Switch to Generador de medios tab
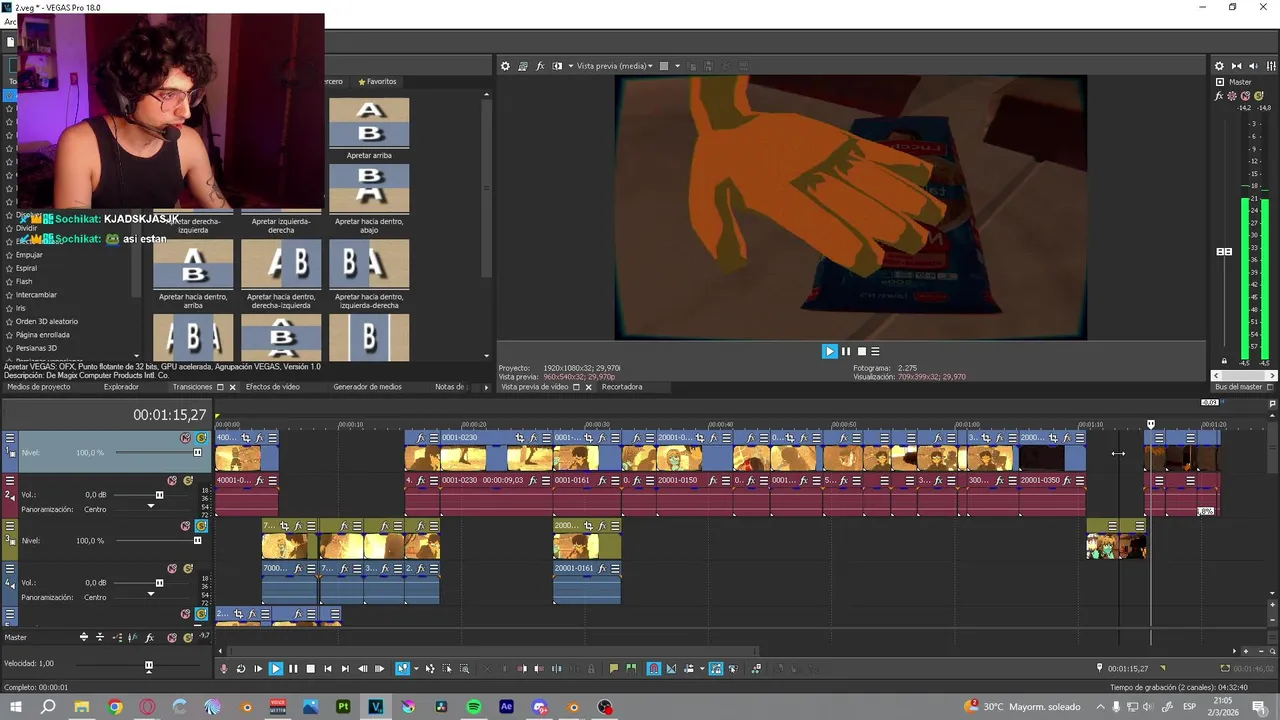This screenshot has height=720, width=1280. pyautogui.click(x=367, y=387)
